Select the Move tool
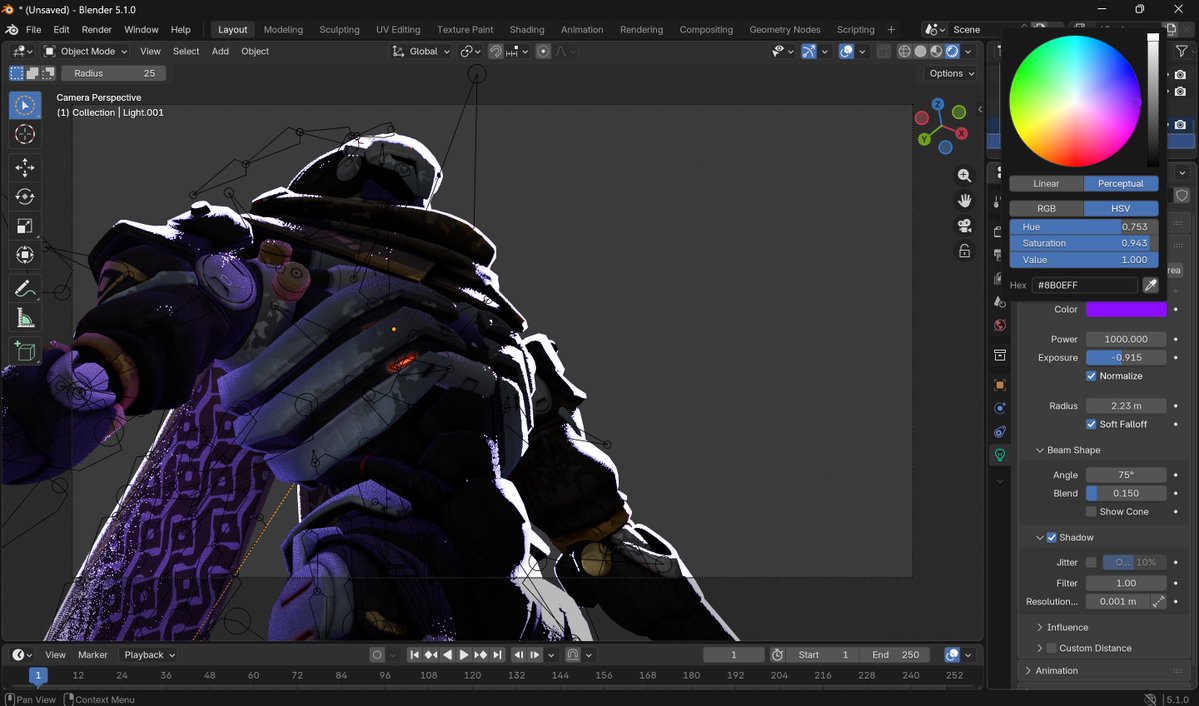Screen dimensions: 1199x706 pyautogui.click(x=25, y=168)
